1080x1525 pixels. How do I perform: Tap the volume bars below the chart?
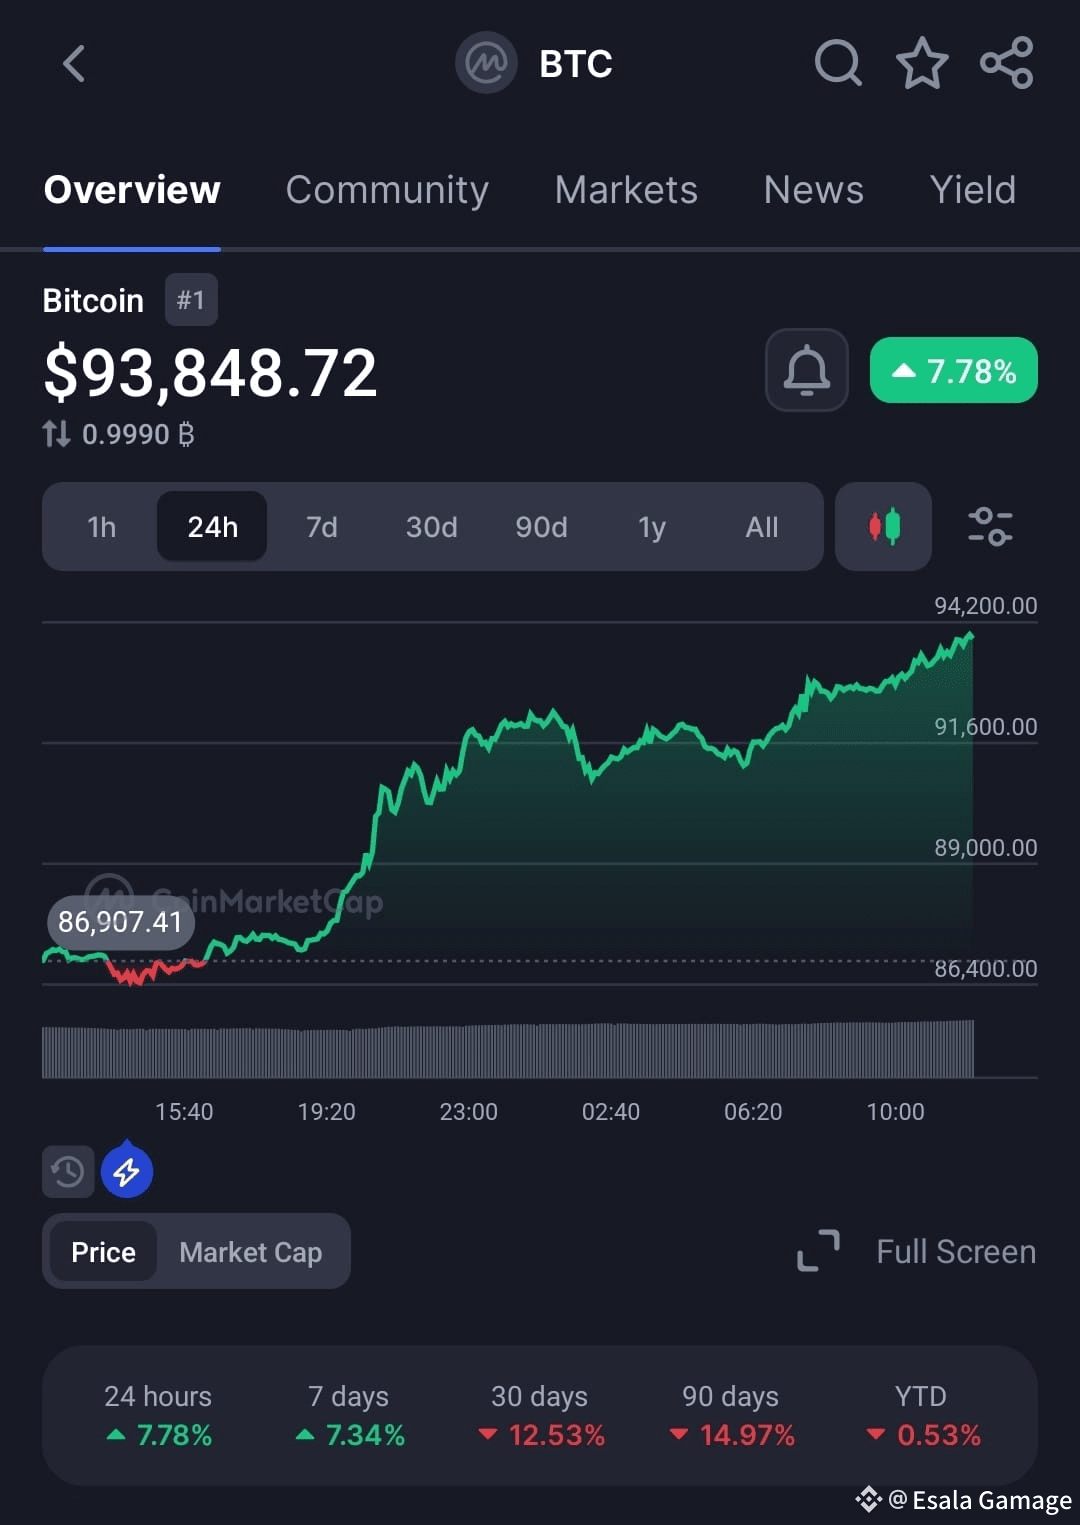[x=508, y=1049]
